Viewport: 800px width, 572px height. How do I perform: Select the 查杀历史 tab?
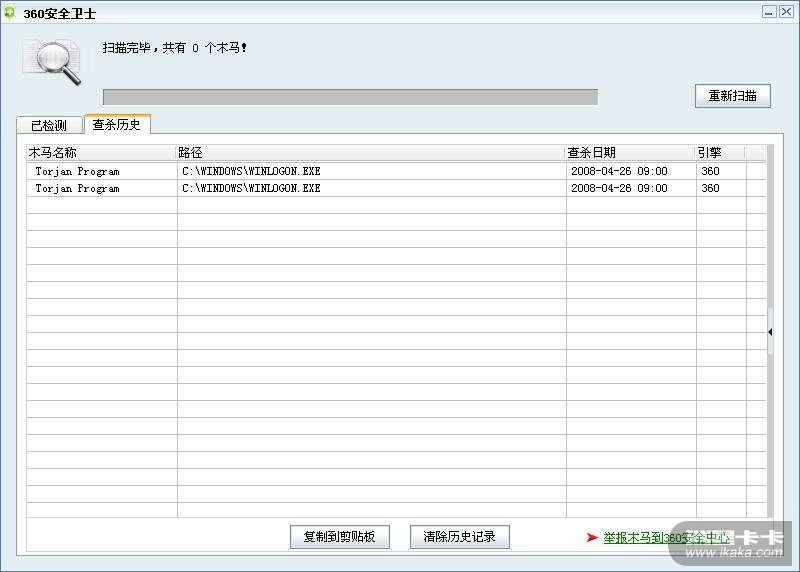(117, 124)
